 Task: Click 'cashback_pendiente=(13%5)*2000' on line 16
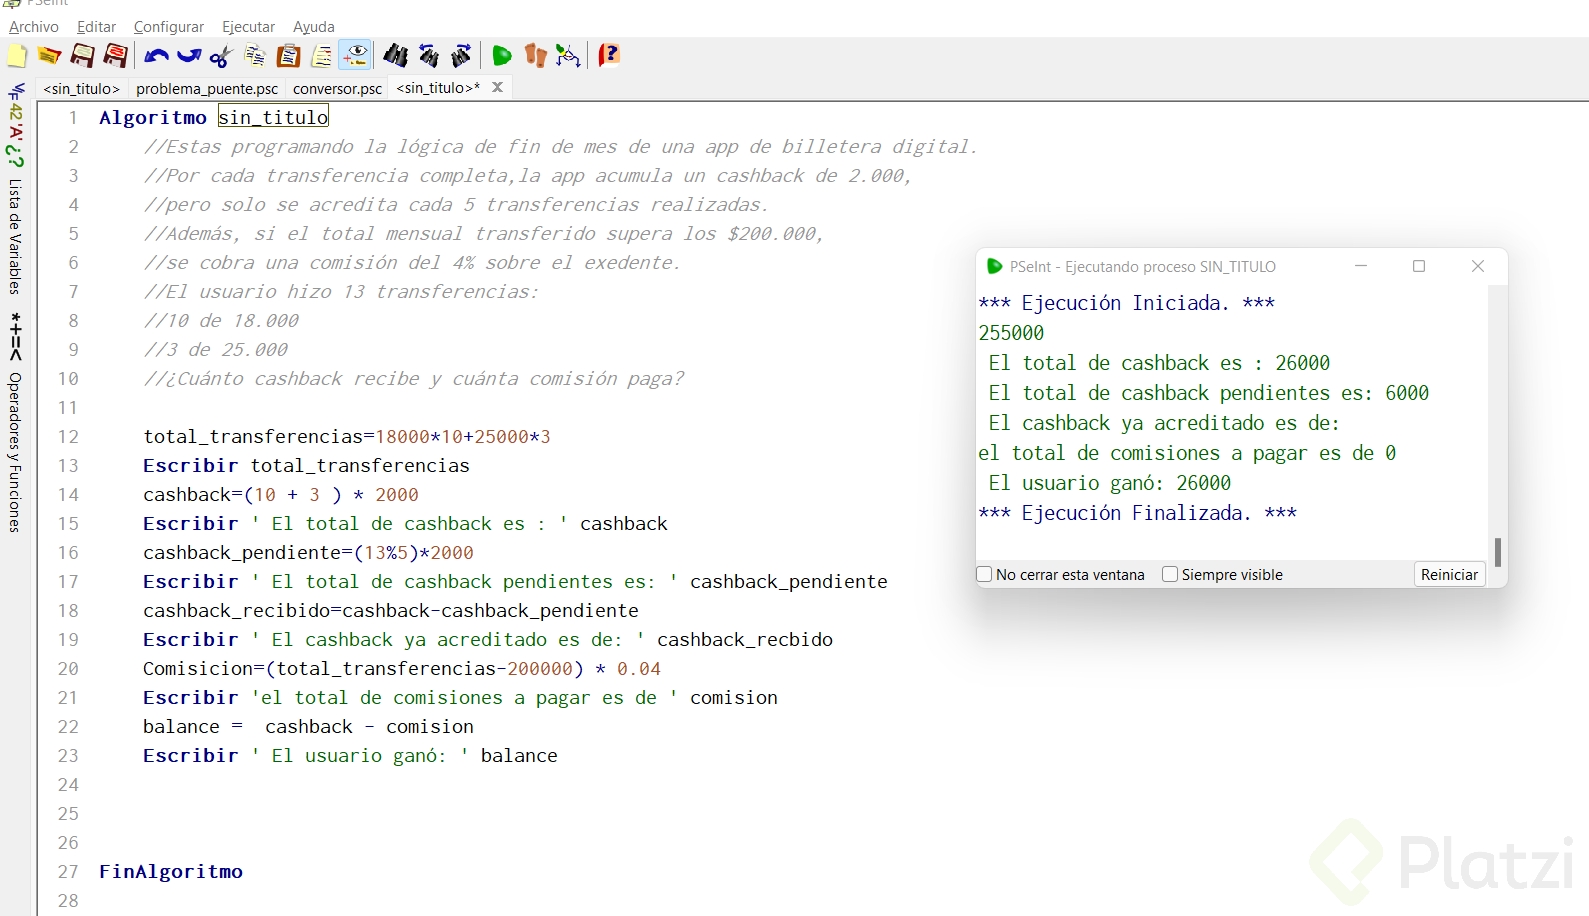coord(308,552)
